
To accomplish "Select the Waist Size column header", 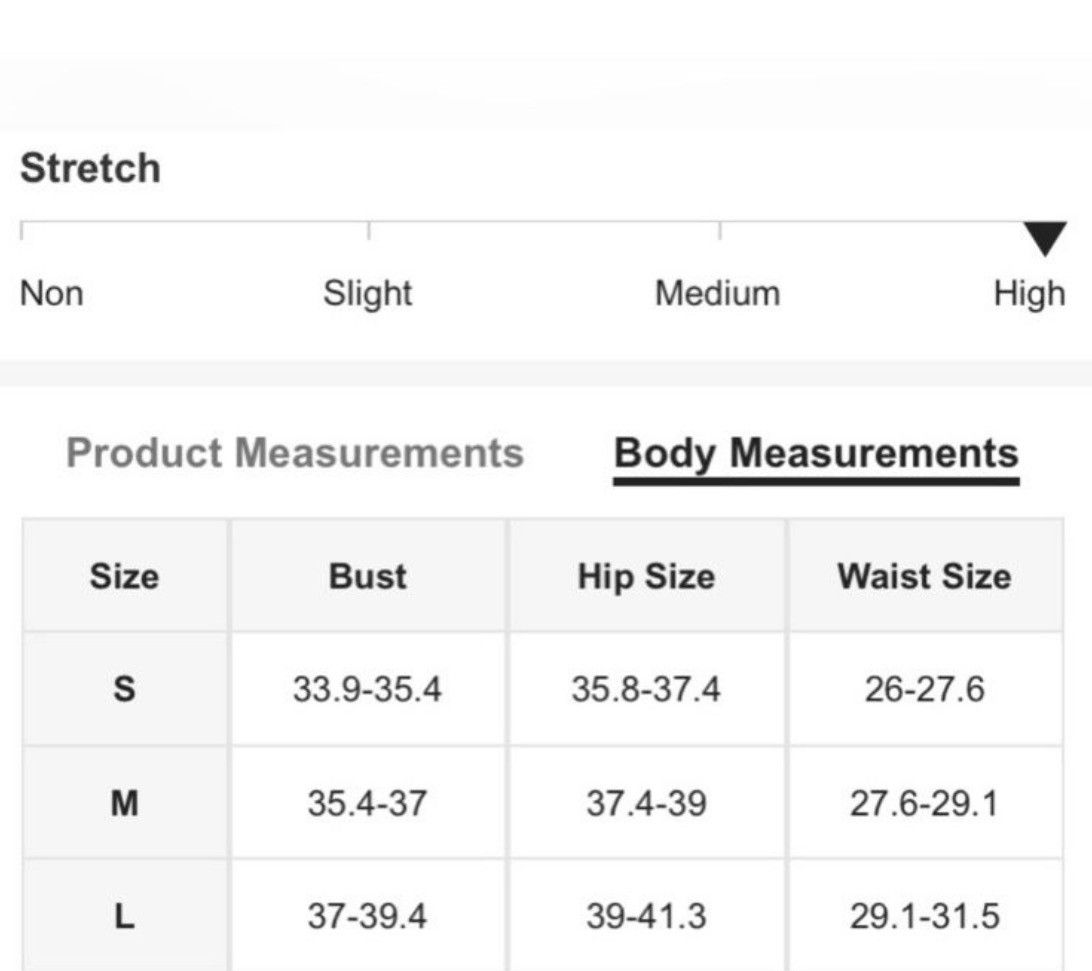I will (925, 576).
